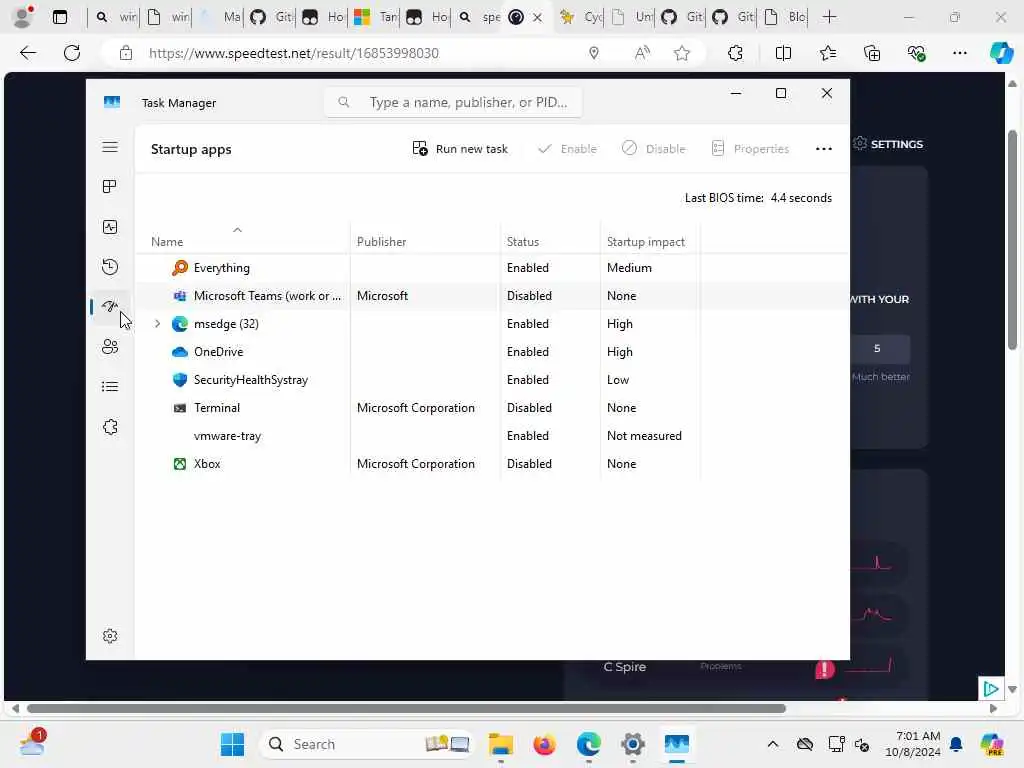This screenshot has height=768, width=1024.
Task: Select the Xbox startup entry
Action: coord(207,464)
